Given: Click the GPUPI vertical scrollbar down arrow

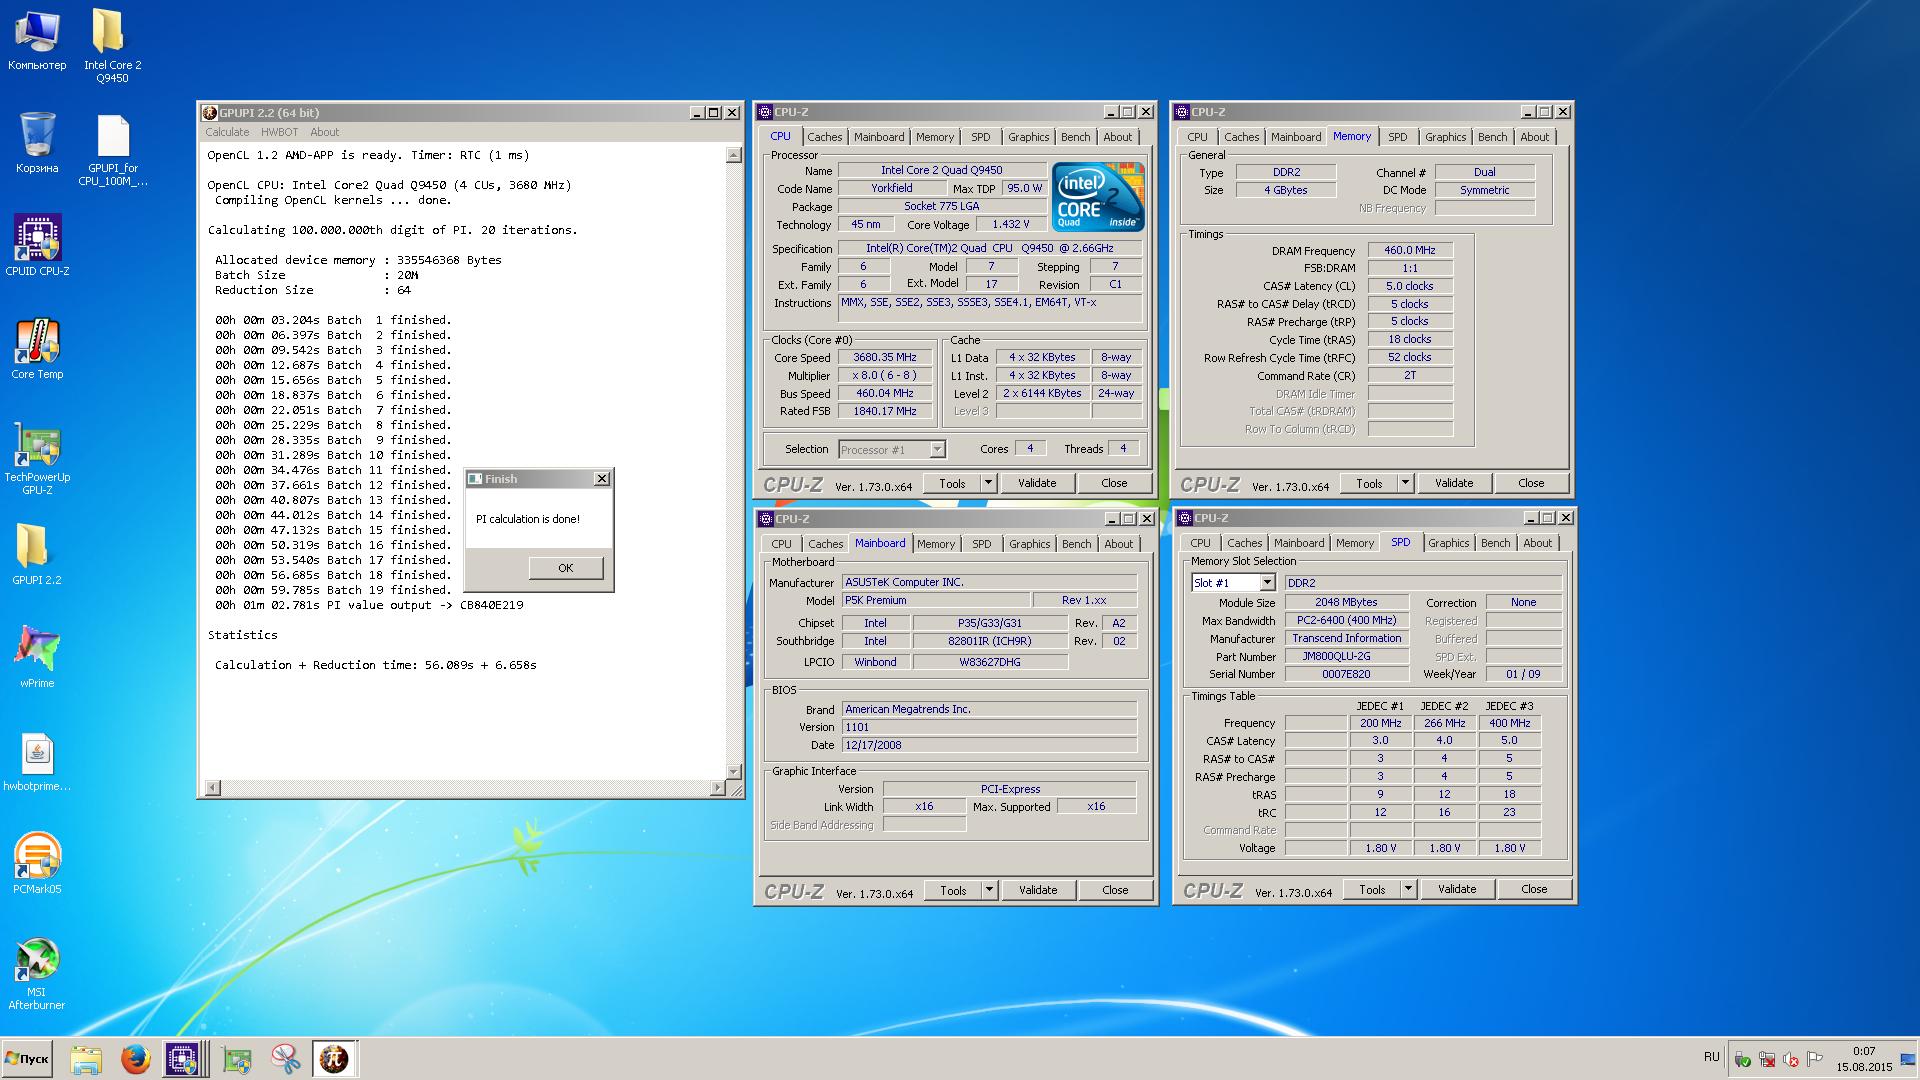Looking at the screenshot, I should [x=734, y=772].
